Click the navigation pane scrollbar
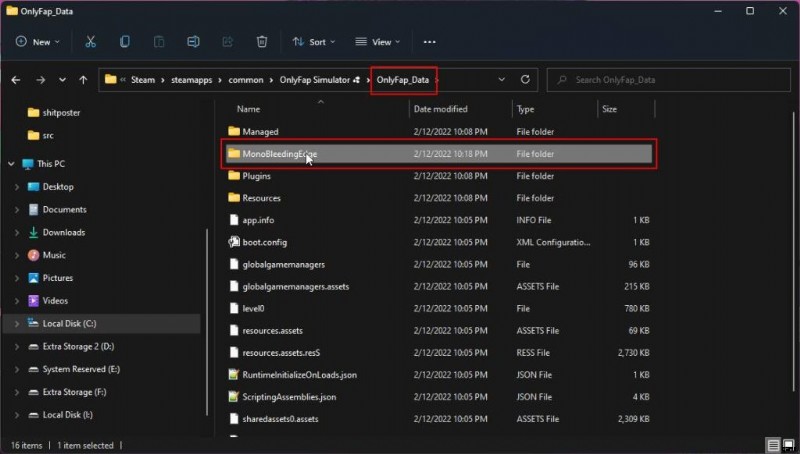 pyautogui.click(x=207, y=321)
